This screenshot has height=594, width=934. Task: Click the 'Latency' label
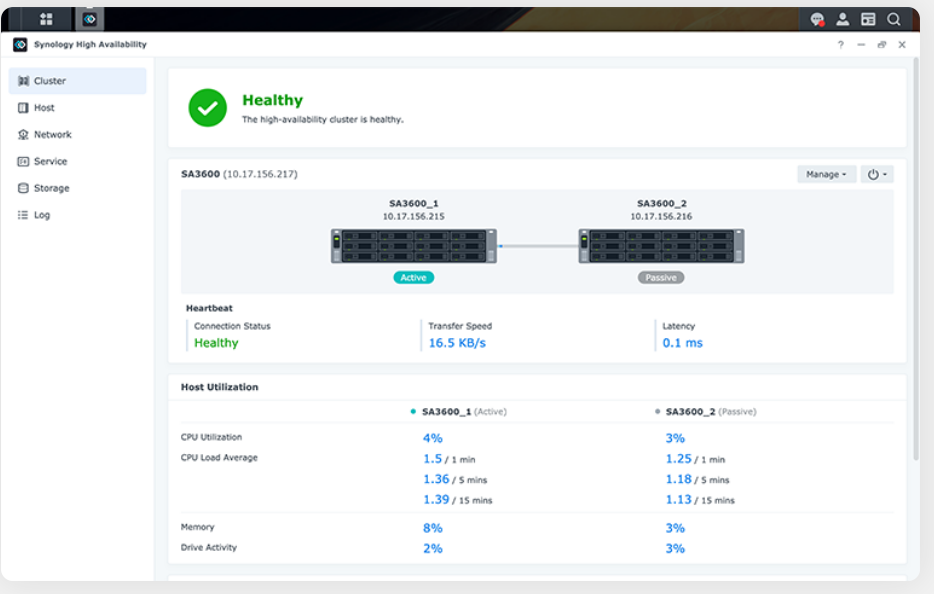[678, 326]
